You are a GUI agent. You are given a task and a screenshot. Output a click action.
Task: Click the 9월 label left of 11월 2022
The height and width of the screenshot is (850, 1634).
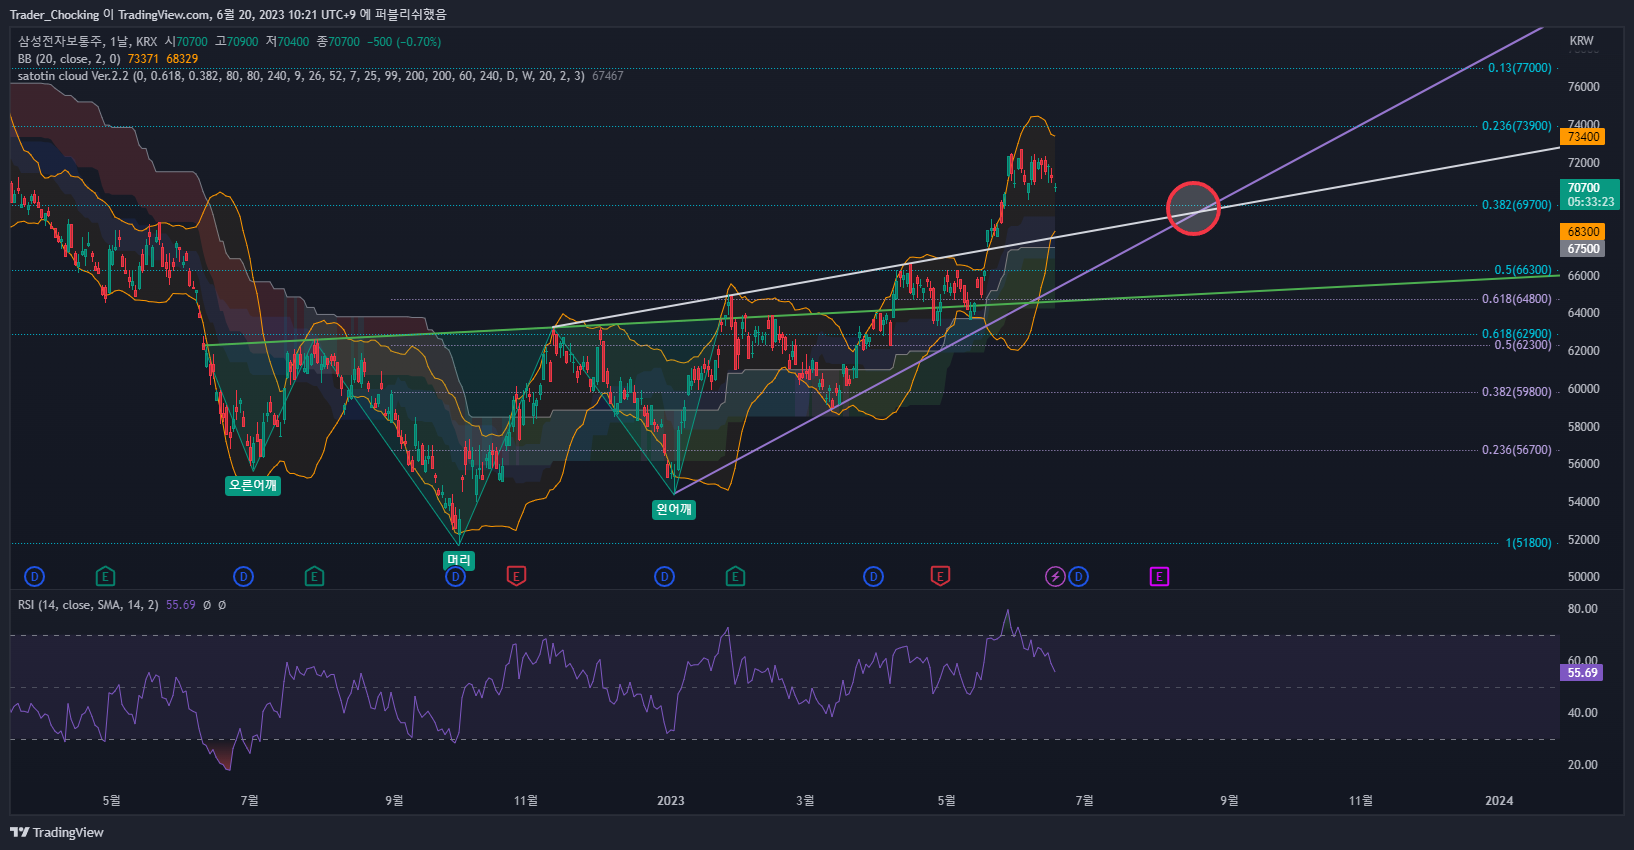tap(394, 801)
